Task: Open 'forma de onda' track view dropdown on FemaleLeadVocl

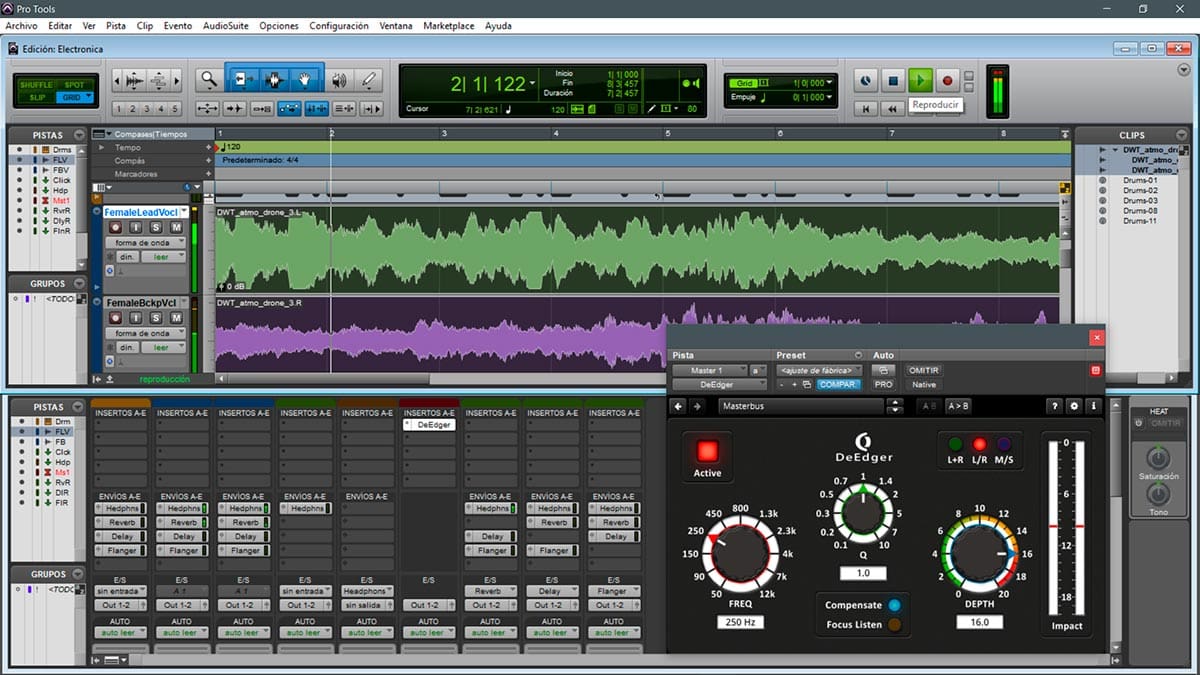Action: coord(145,243)
